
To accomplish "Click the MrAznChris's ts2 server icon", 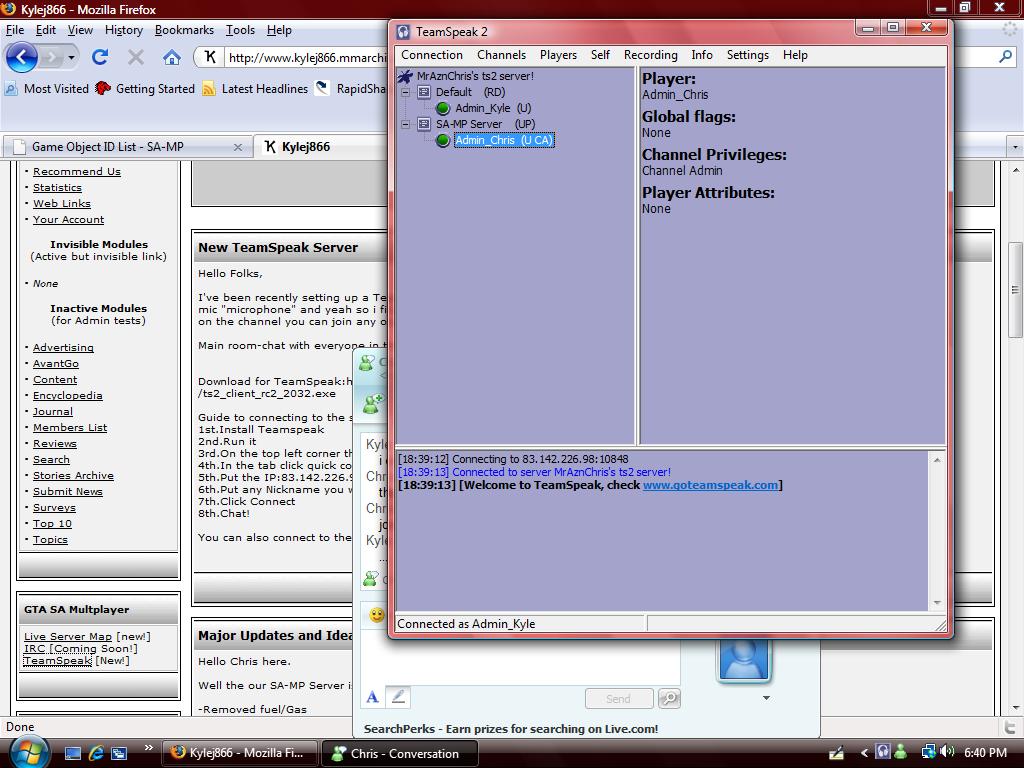I will click(406, 76).
